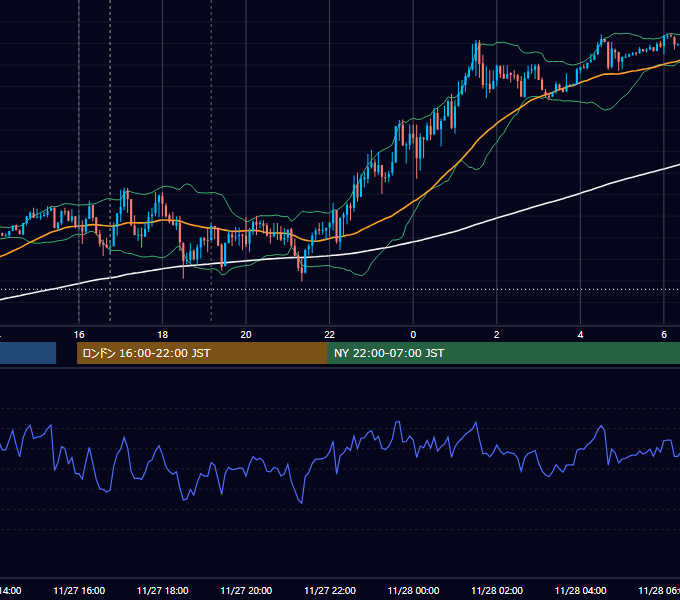Click the hour label 20 on the price chart axis

point(246,335)
